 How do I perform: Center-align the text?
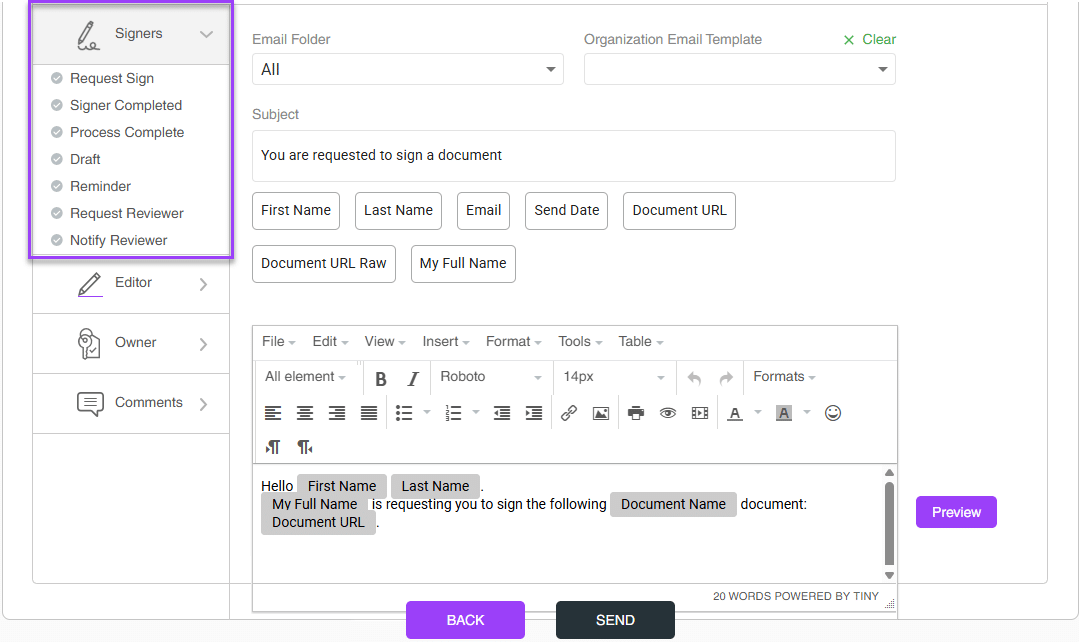click(x=305, y=413)
